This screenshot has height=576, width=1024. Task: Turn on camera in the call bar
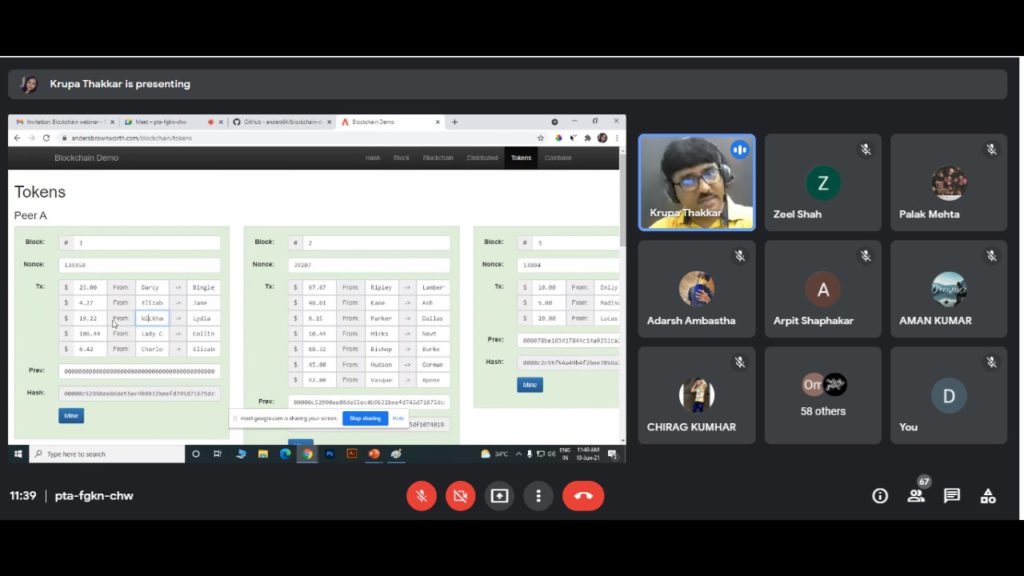coord(460,496)
